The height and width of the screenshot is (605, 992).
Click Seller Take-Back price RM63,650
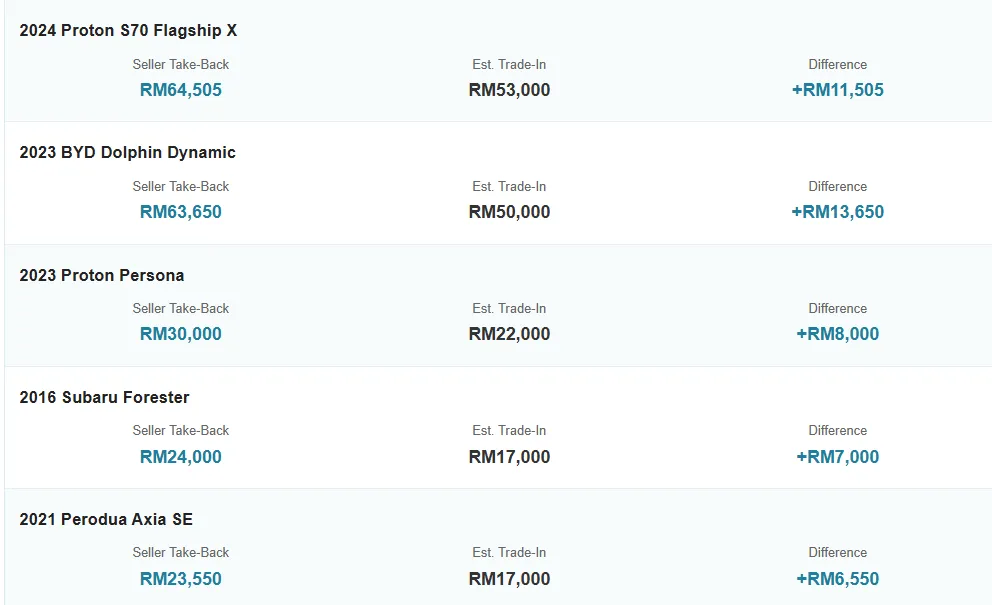[181, 212]
